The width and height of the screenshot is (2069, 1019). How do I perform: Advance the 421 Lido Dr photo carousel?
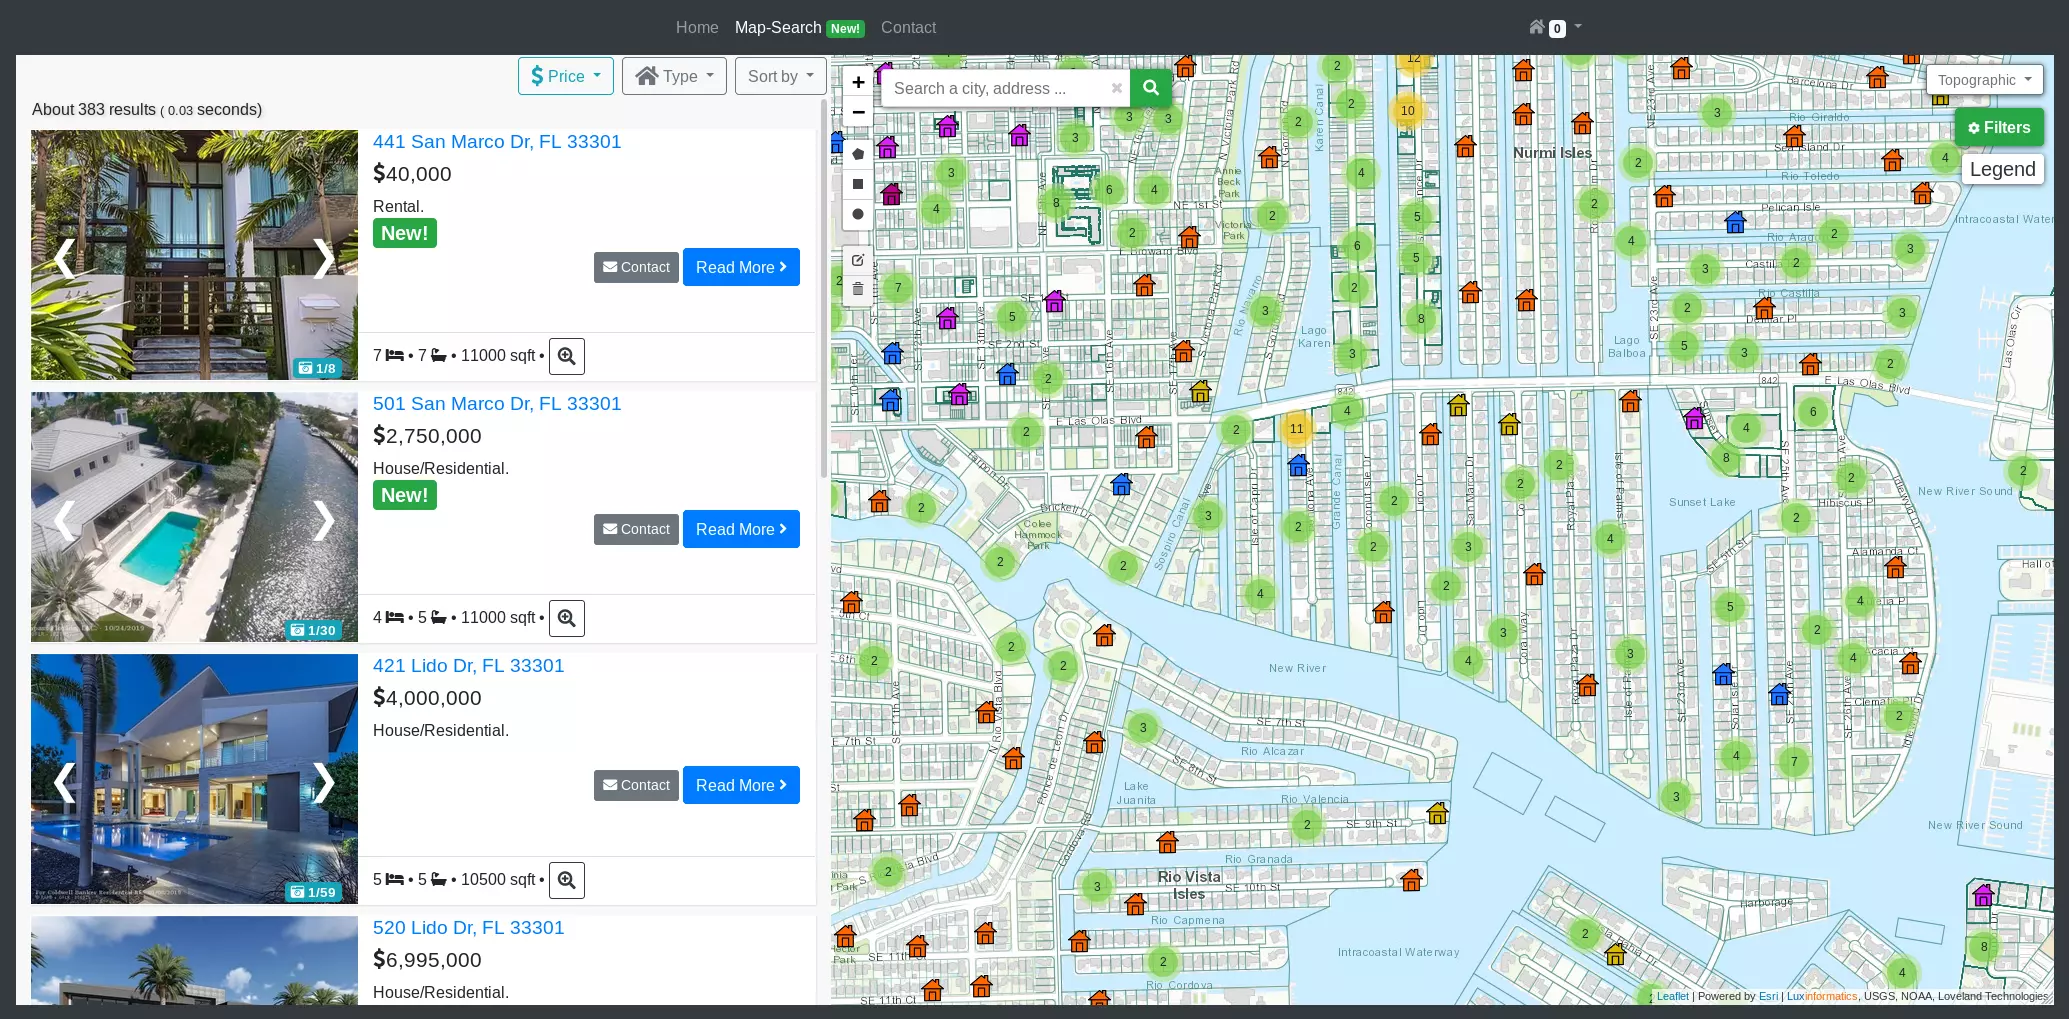click(324, 783)
